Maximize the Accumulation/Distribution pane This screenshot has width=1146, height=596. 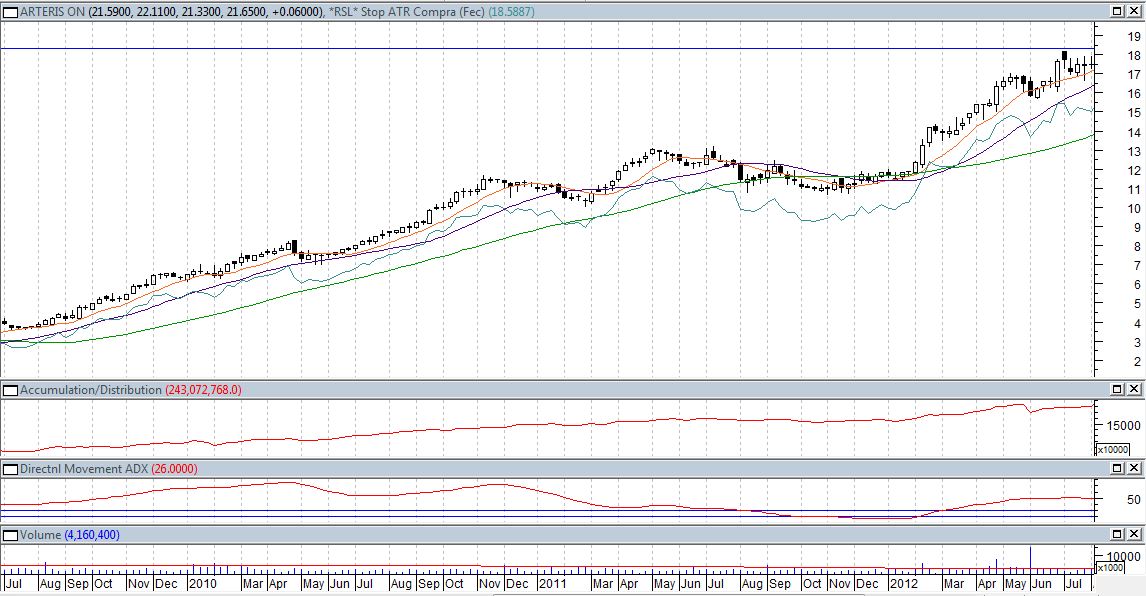[x=1117, y=389]
